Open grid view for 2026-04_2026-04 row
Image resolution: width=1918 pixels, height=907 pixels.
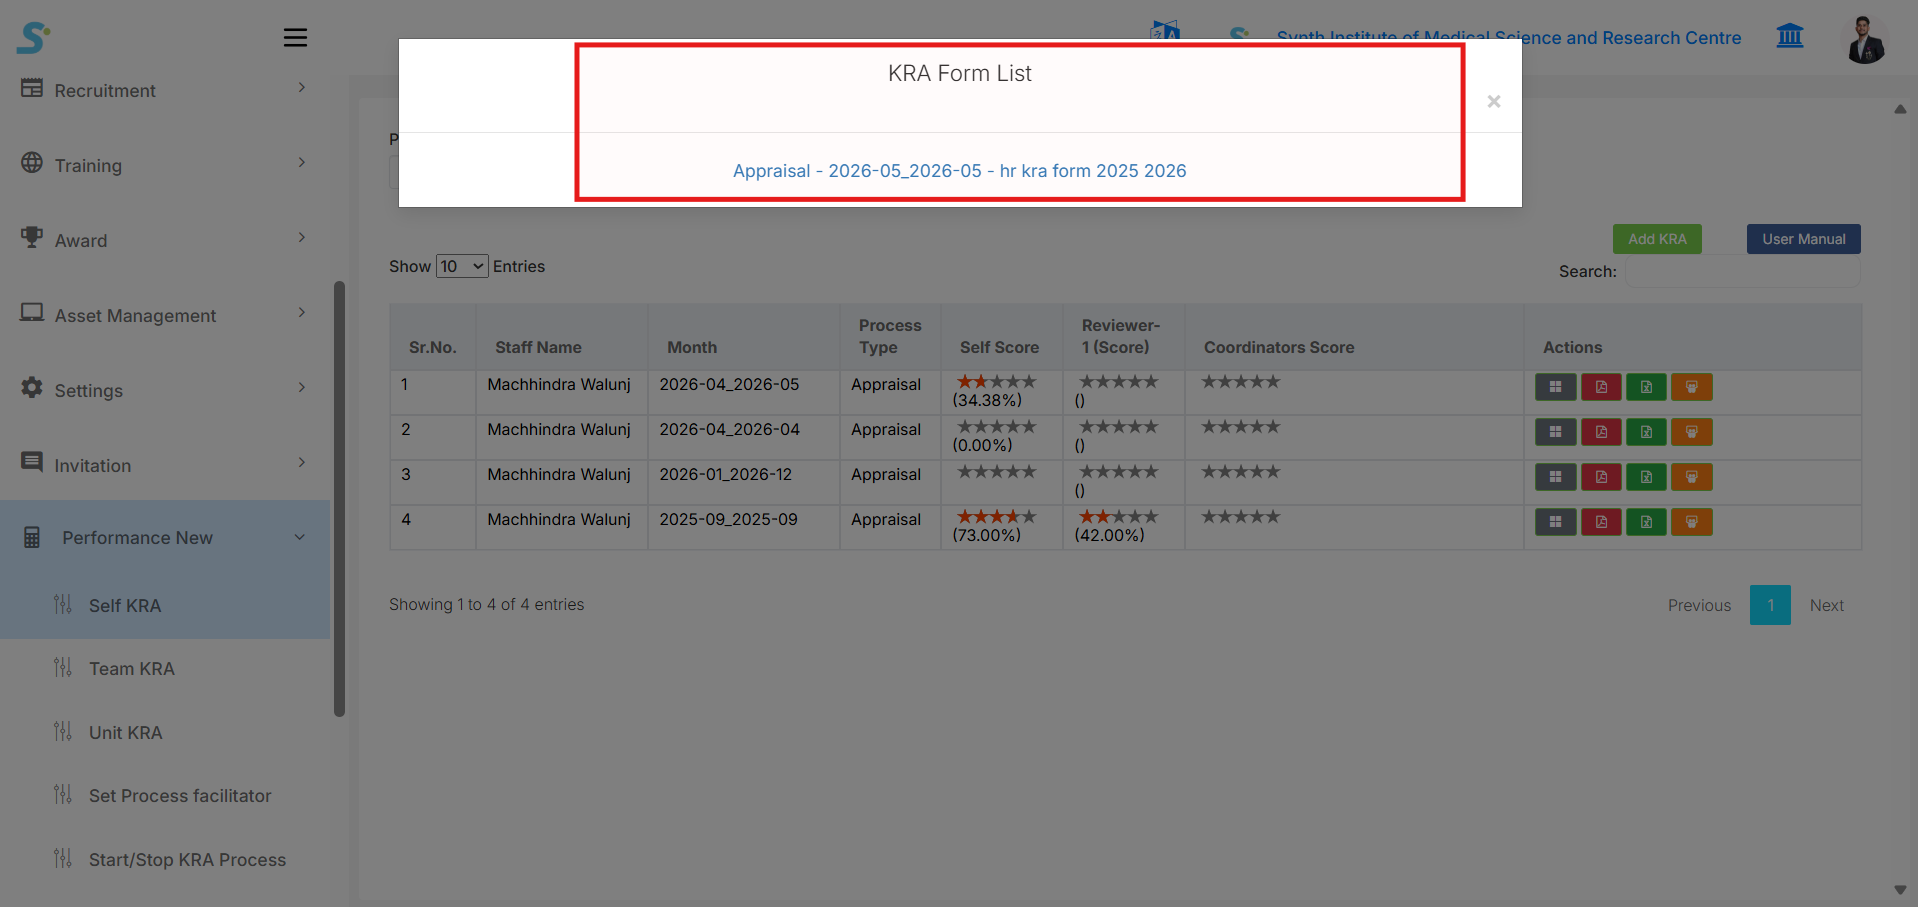[x=1555, y=432]
